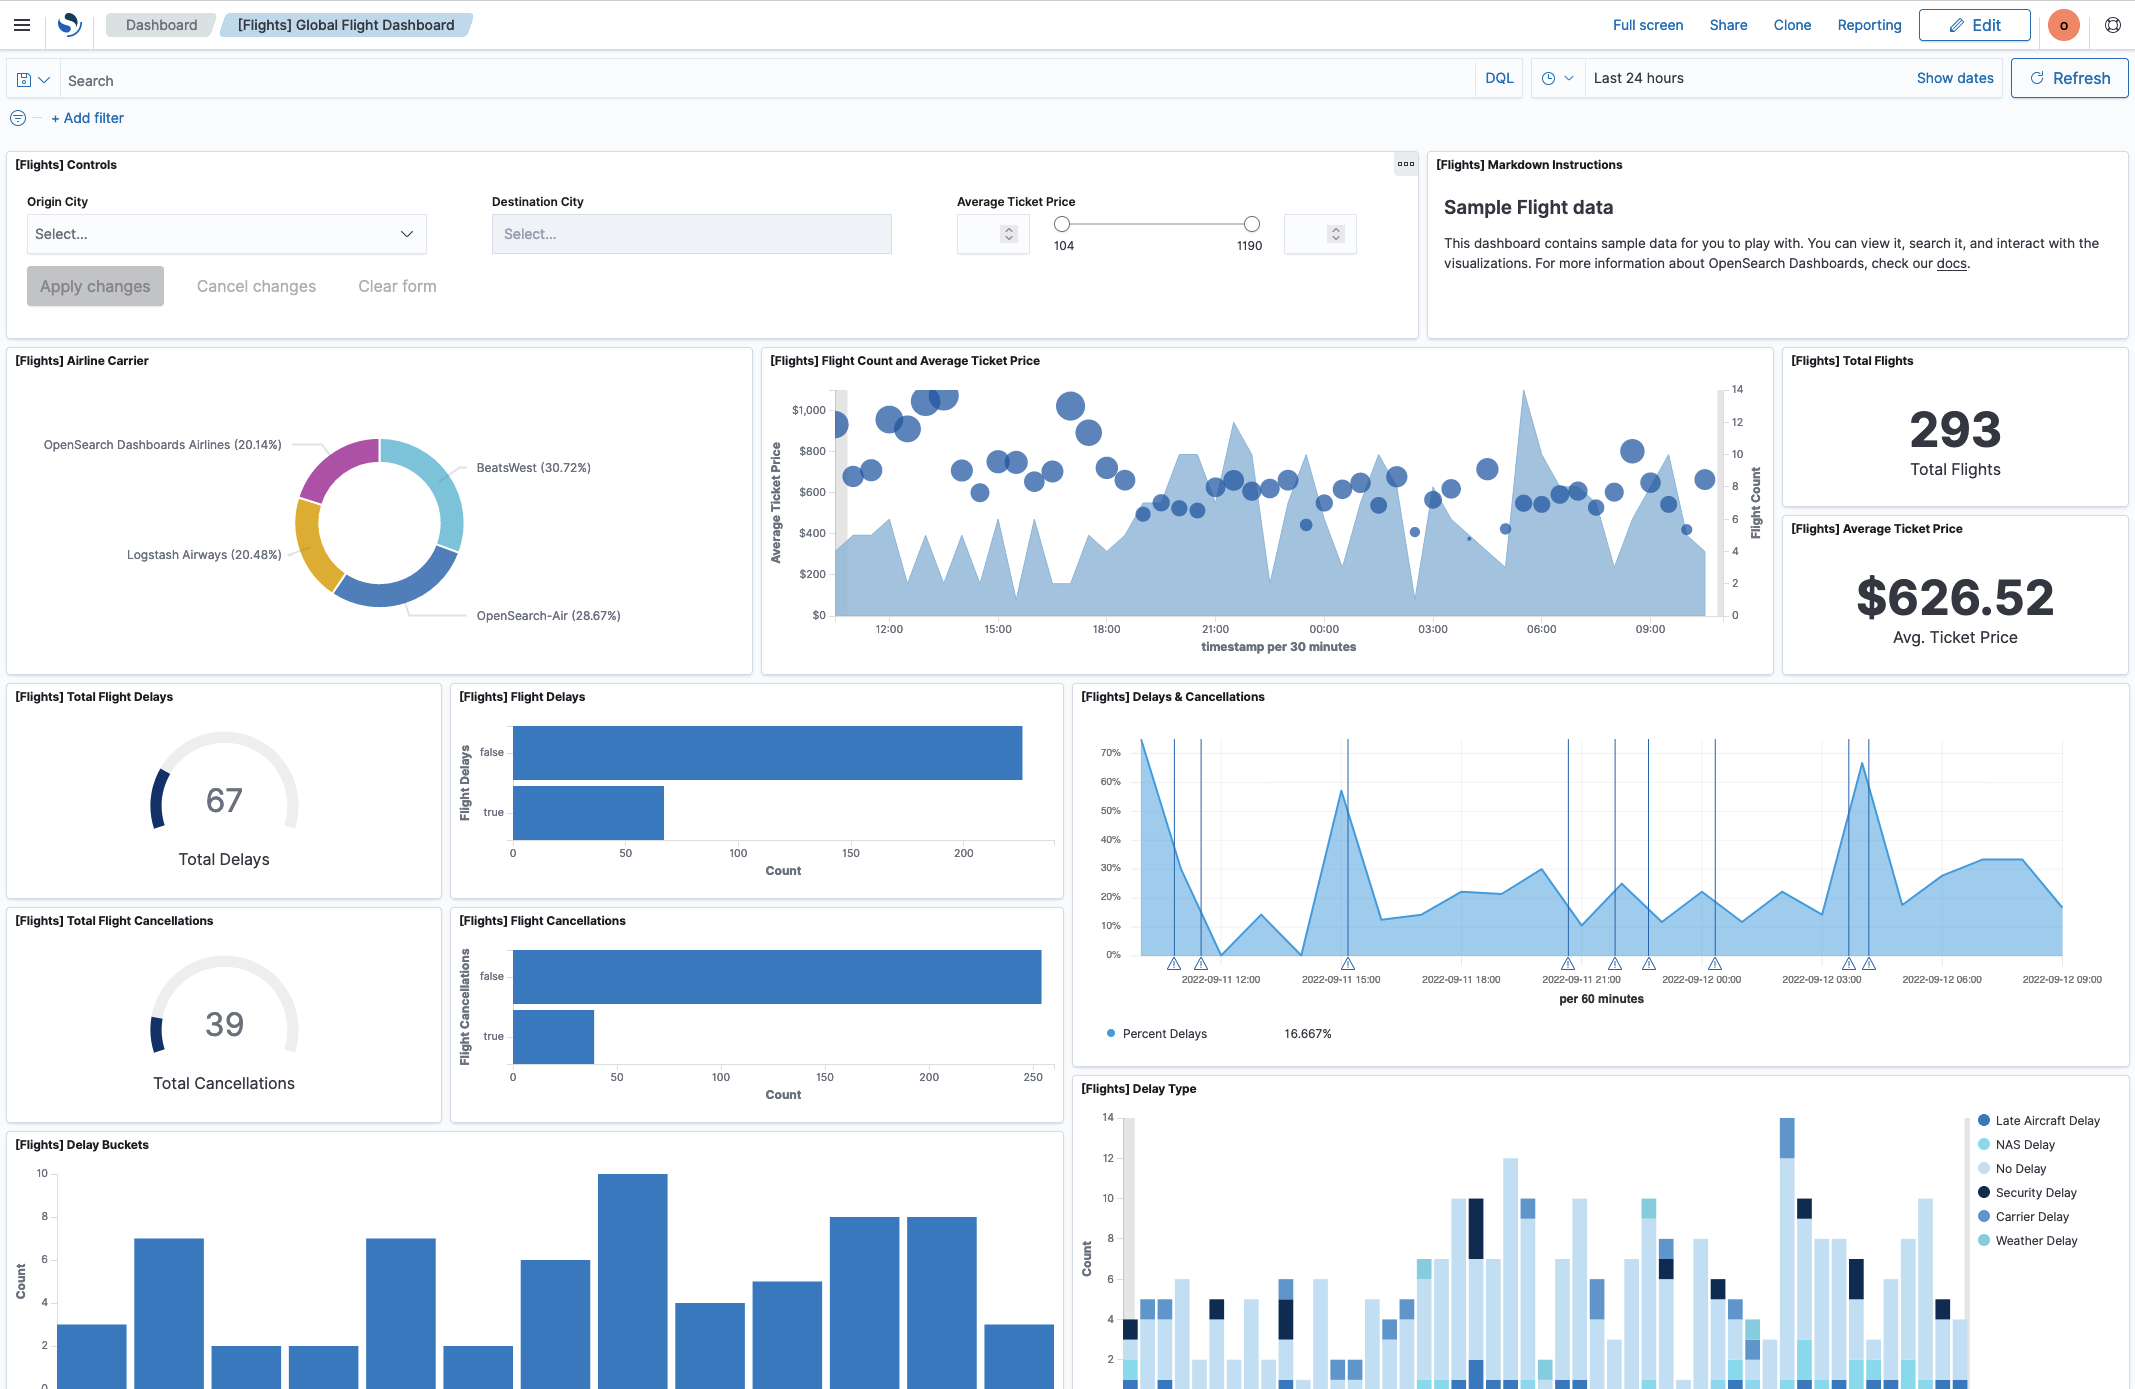Open Origin City dropdown
The width and height of the screenshot is (2135, 1389).
pyautogui.click(x=226, y=234)
